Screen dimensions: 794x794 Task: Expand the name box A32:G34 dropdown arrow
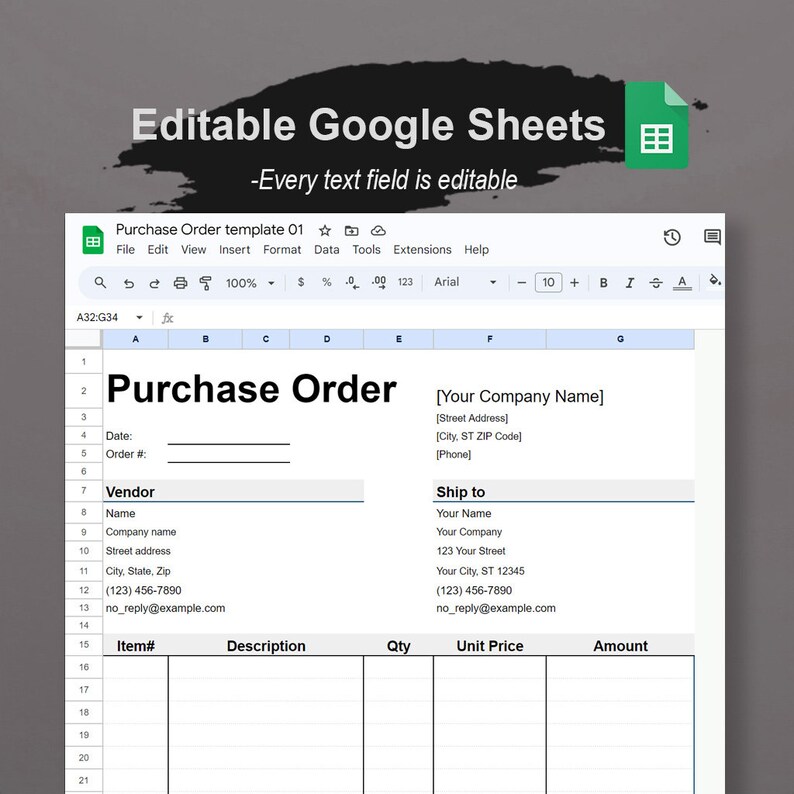[x=139, y=317]
